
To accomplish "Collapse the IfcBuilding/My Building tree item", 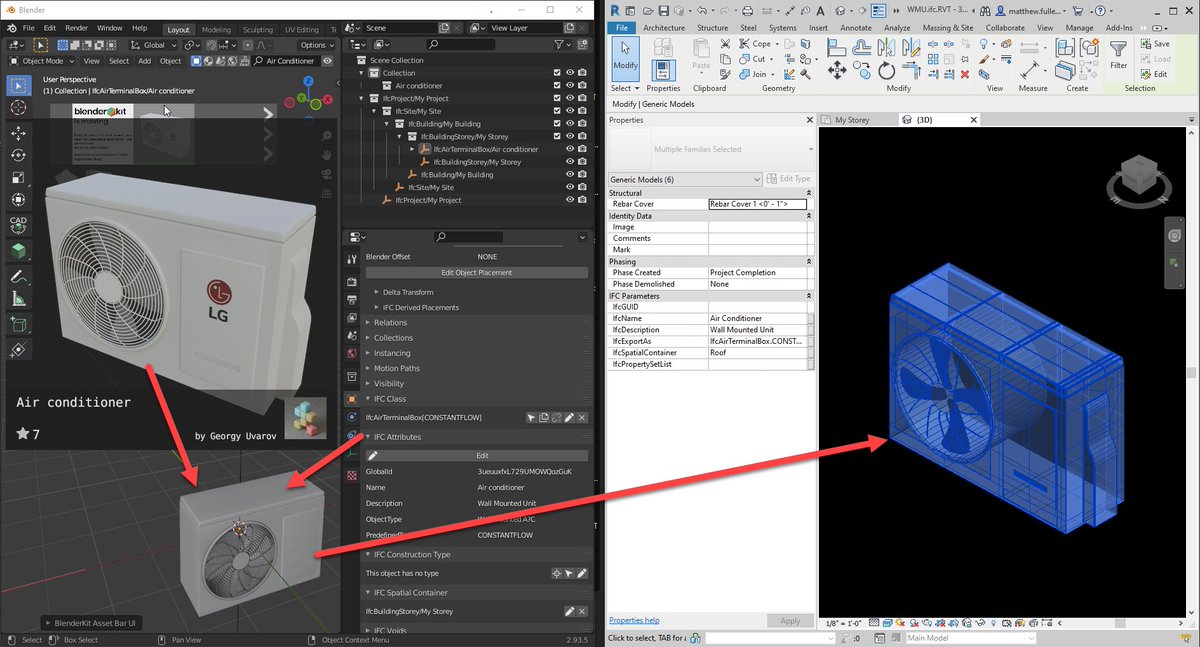I will coord(386,124).
